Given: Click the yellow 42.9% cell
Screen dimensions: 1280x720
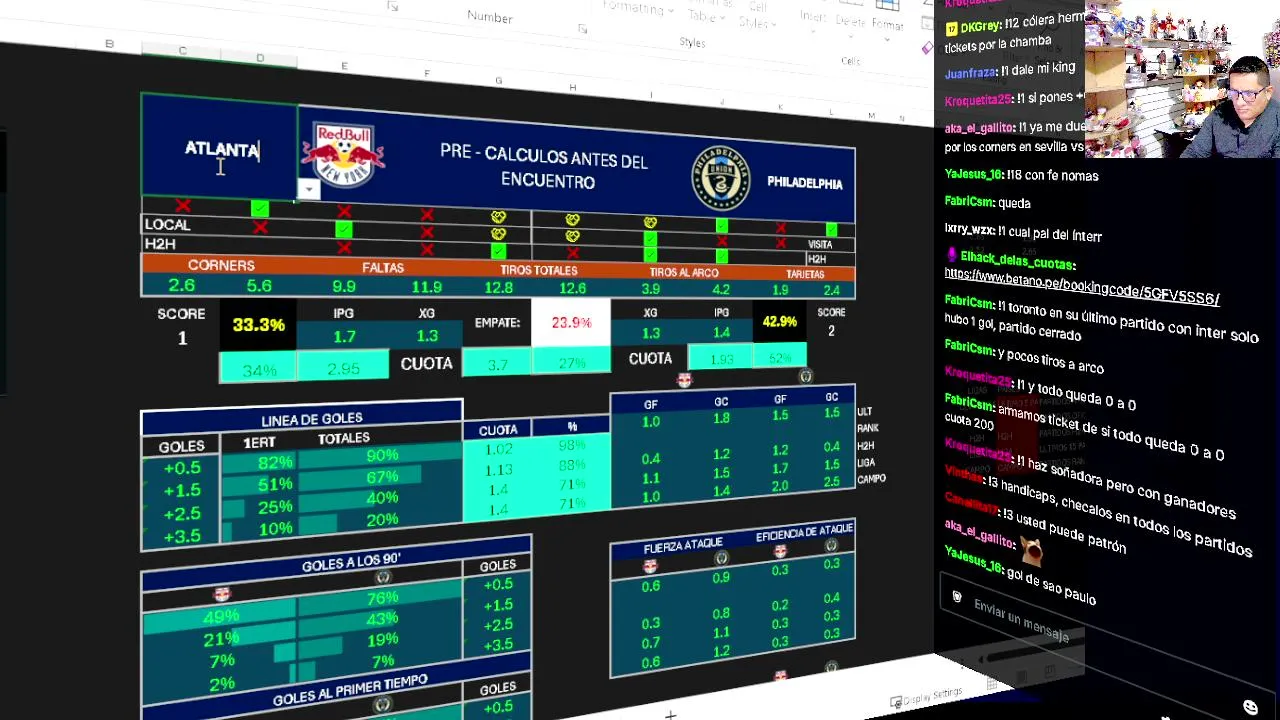Looking at the screenshot, I should pos(779,322).
